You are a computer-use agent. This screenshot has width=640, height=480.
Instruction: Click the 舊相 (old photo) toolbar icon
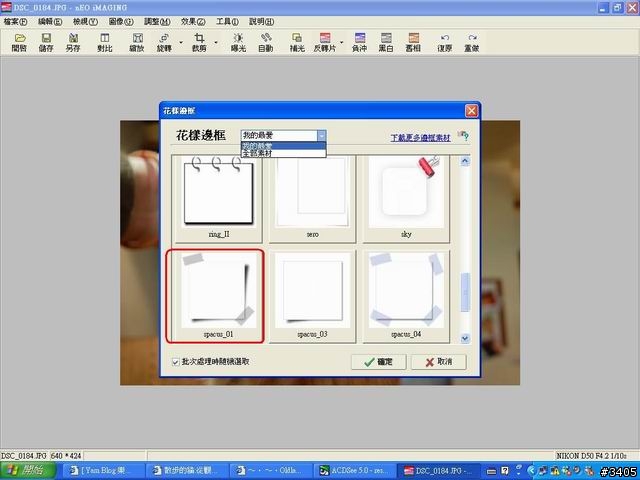pyautogui.click(x=413, y=42)
